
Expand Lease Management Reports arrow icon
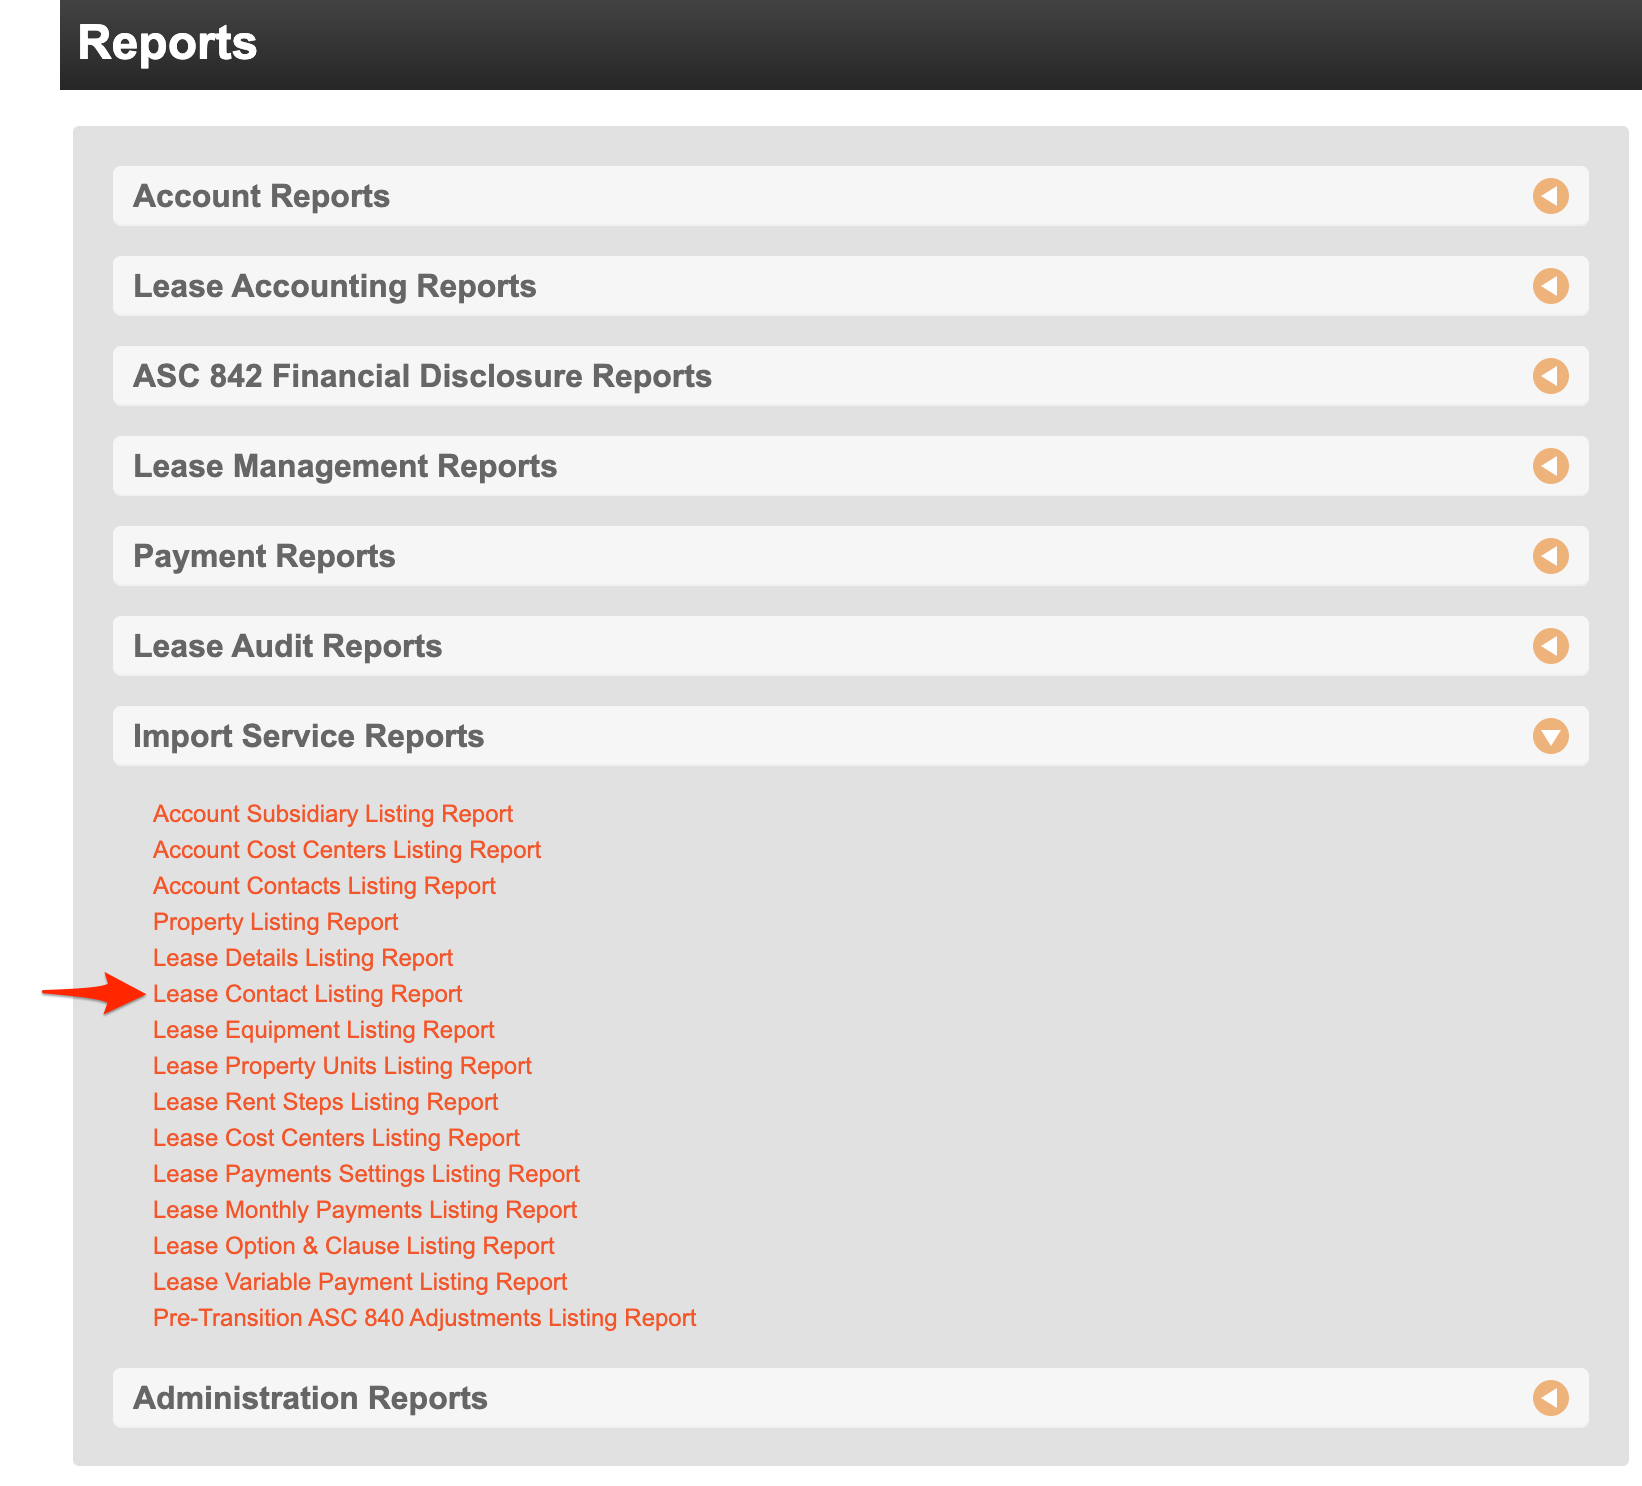(x=1550, y=466)
